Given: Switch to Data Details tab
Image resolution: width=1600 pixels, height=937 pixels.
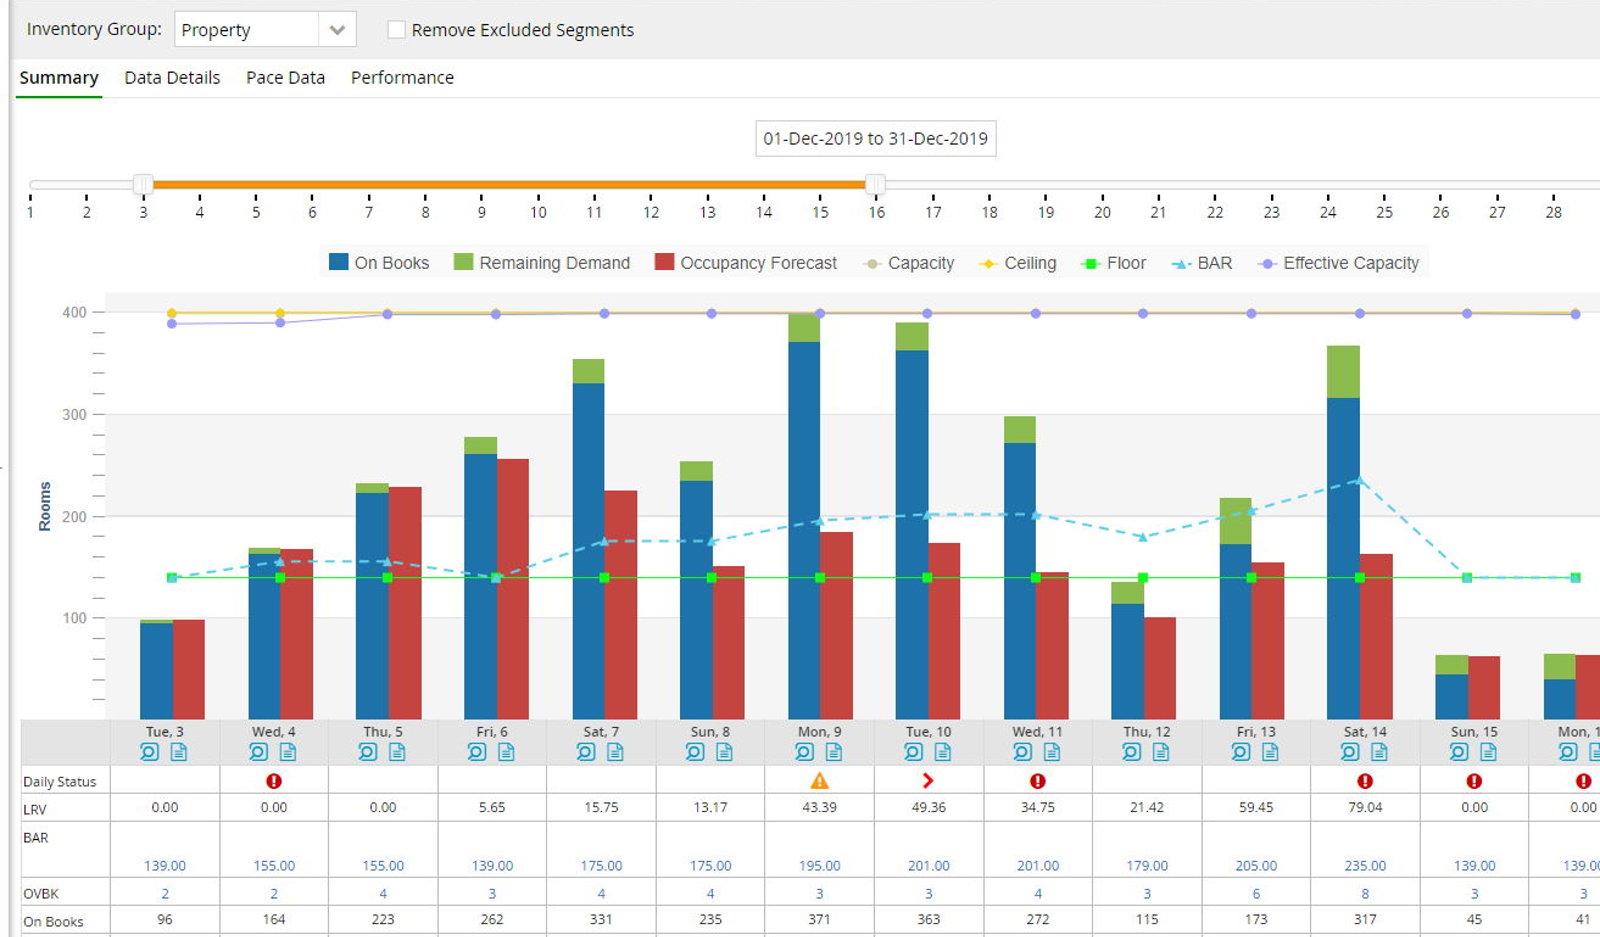Looking at the screenshot, I should (172, 78).
